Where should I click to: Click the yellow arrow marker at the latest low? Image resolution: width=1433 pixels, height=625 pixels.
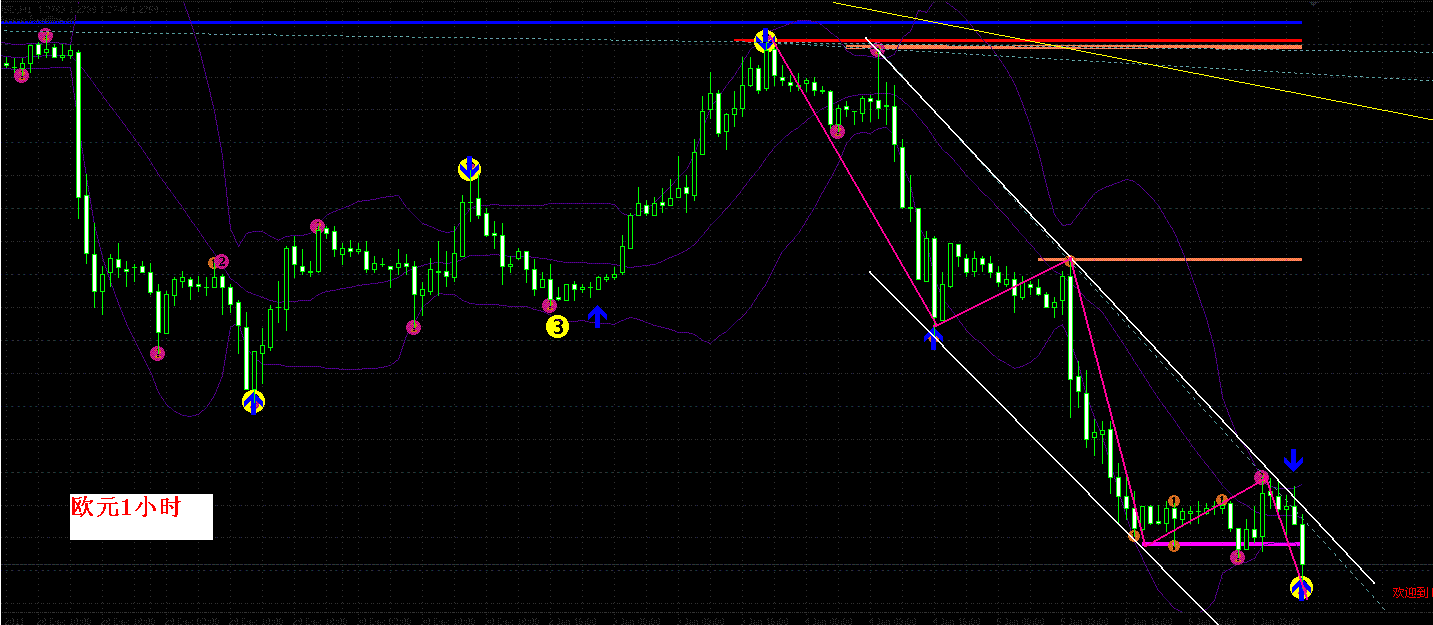(x=1302, y=588)
